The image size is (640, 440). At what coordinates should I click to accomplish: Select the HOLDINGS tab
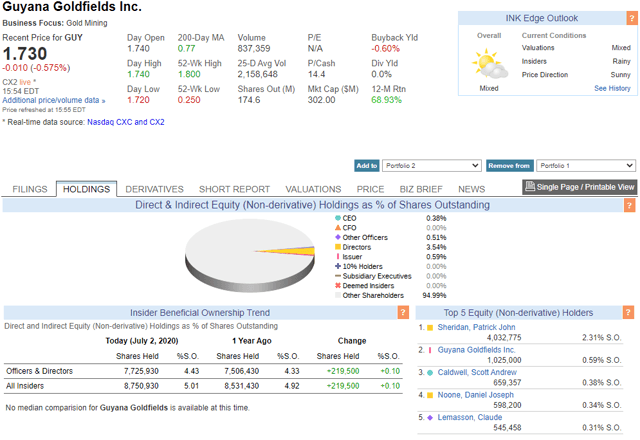pos(87,189)
